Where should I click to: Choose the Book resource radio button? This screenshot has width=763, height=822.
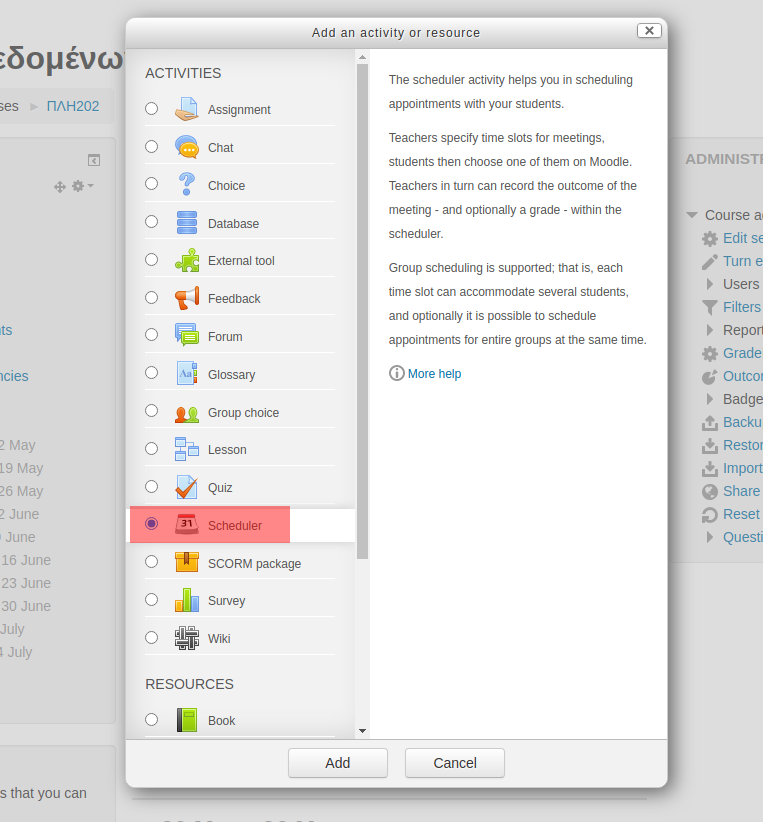point(152,719)
